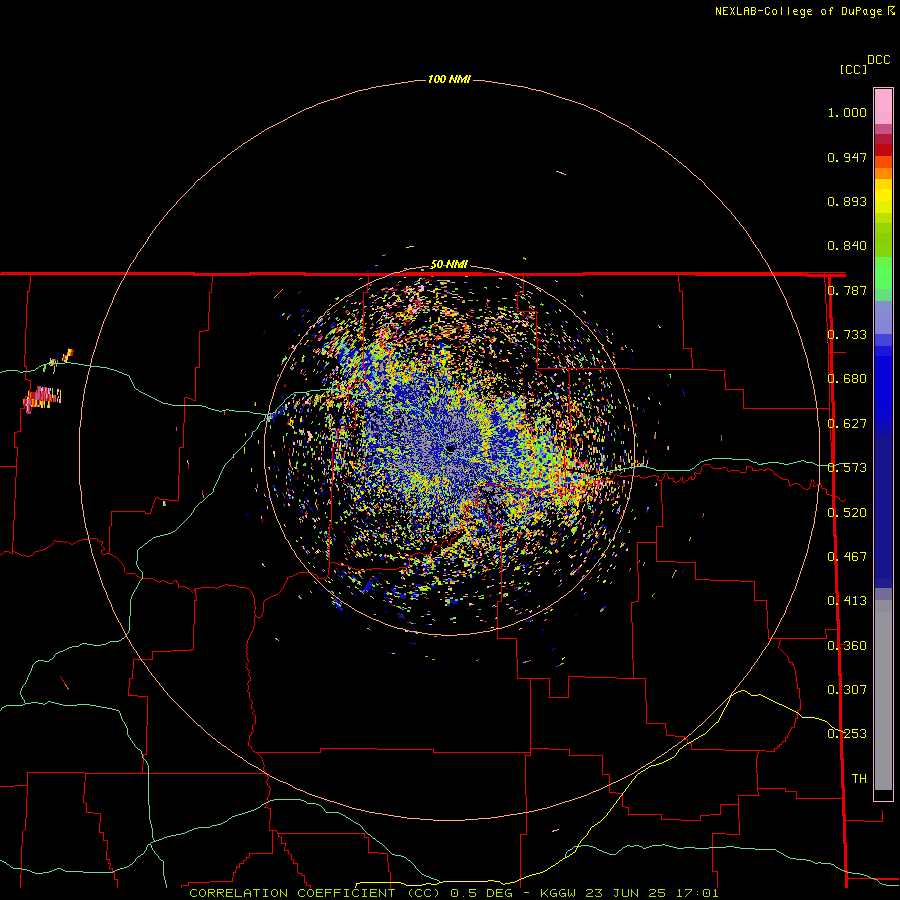Click the 0.467 scale value
The height and width of the screenshot is (900, 900).
click(x=847, y=557)
